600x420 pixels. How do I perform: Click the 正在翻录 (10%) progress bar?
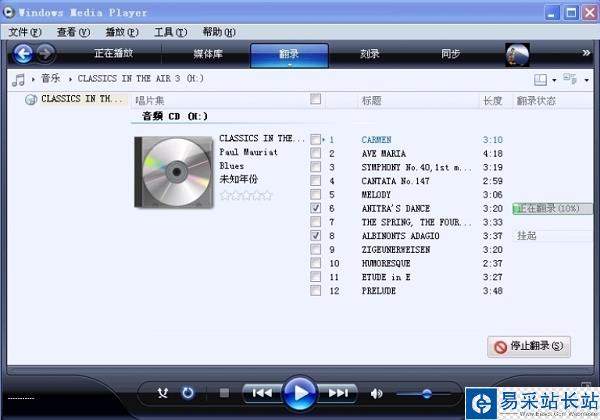(552, 208)
